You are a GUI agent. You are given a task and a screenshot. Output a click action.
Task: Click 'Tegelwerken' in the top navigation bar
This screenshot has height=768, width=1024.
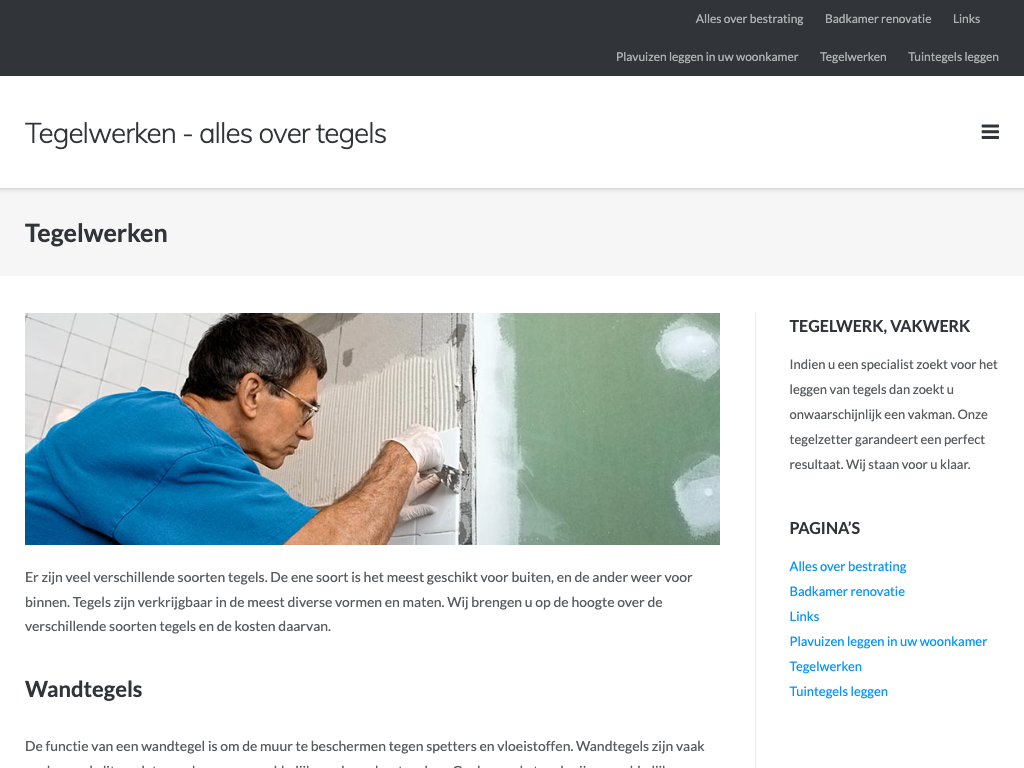853,57
